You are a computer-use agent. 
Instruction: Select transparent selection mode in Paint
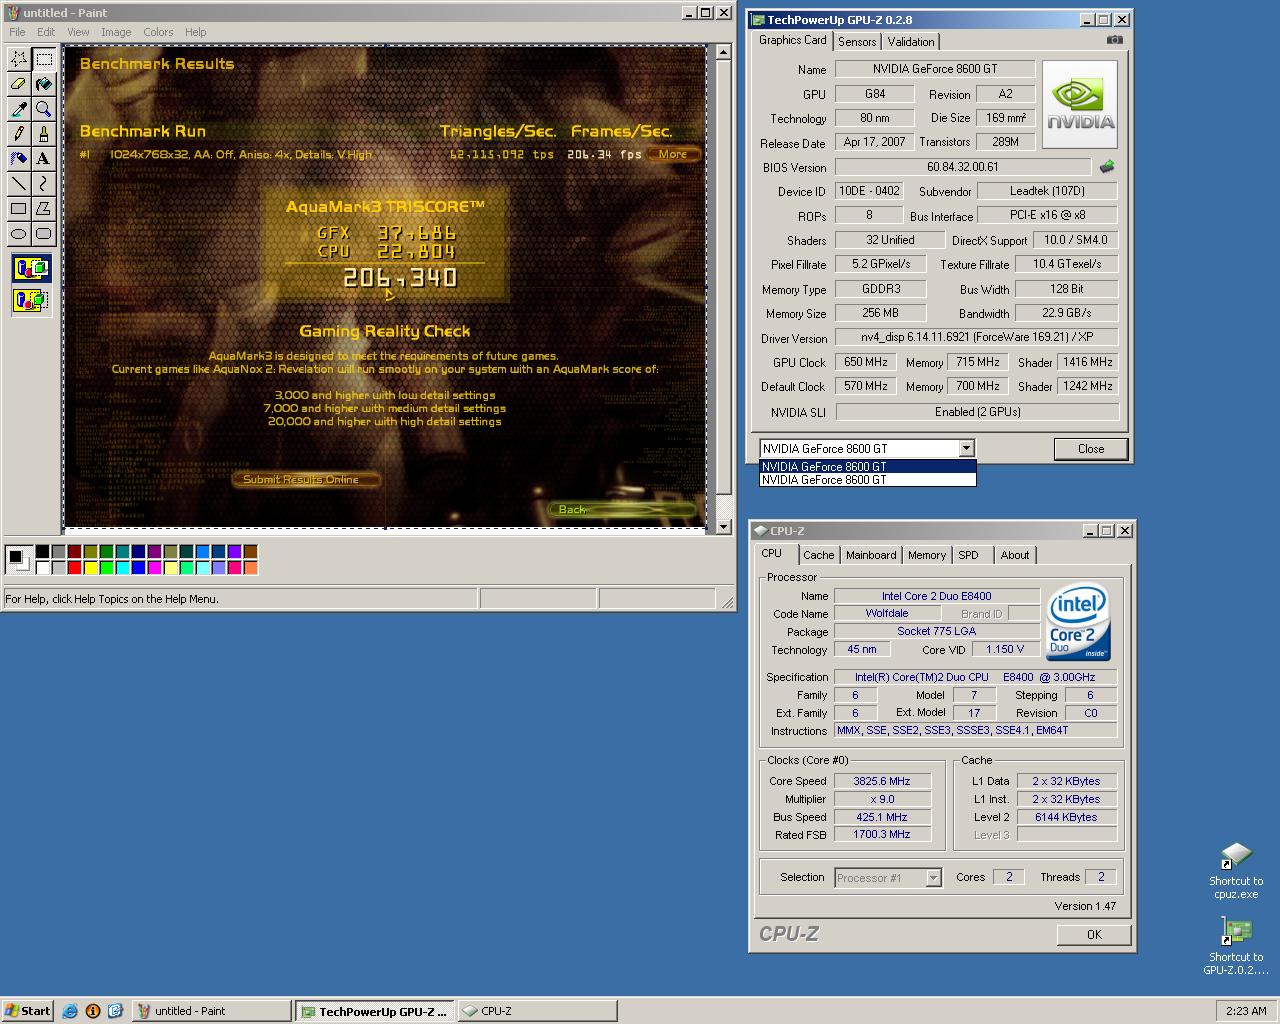pyautogui.click(x=31, y=299)
